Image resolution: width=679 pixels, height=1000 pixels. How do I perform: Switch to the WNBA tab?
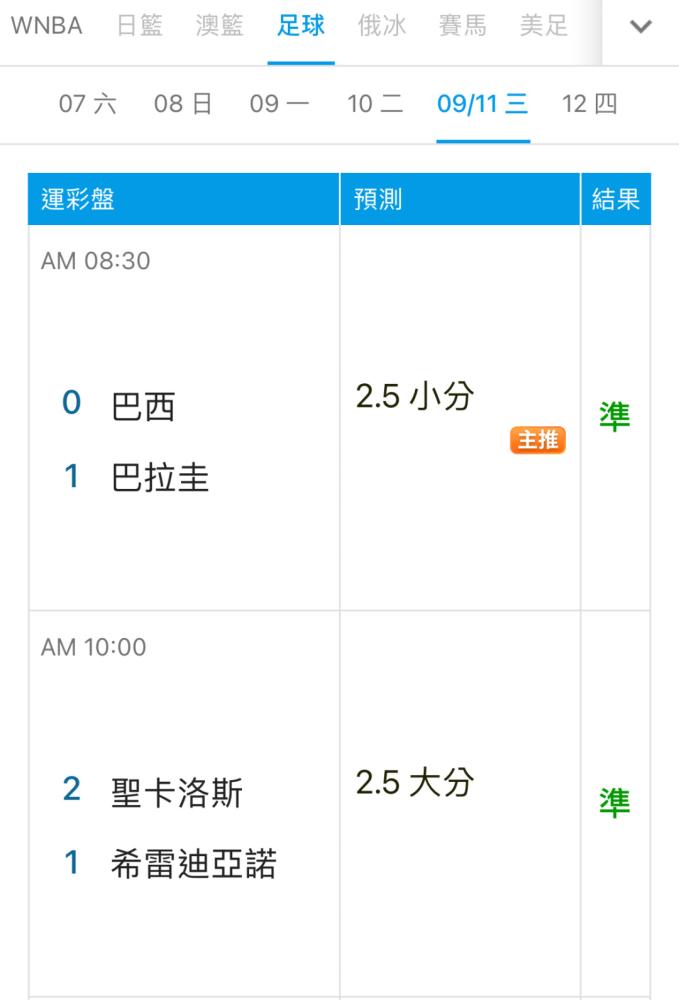point(47,26)
